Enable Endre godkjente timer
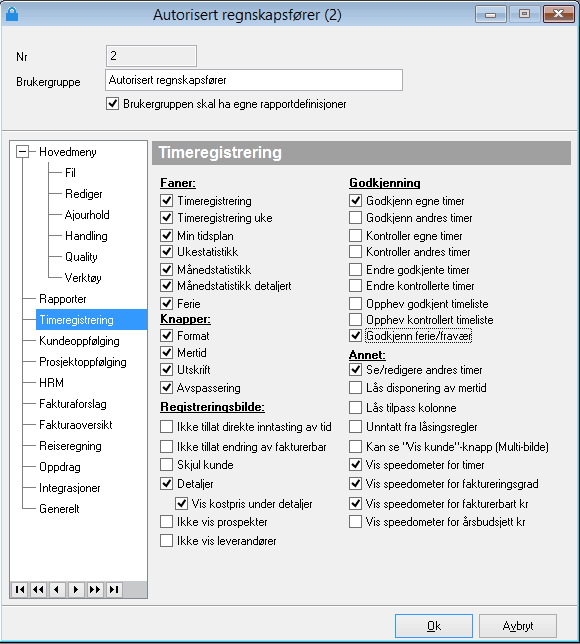 tap(355, 269)
